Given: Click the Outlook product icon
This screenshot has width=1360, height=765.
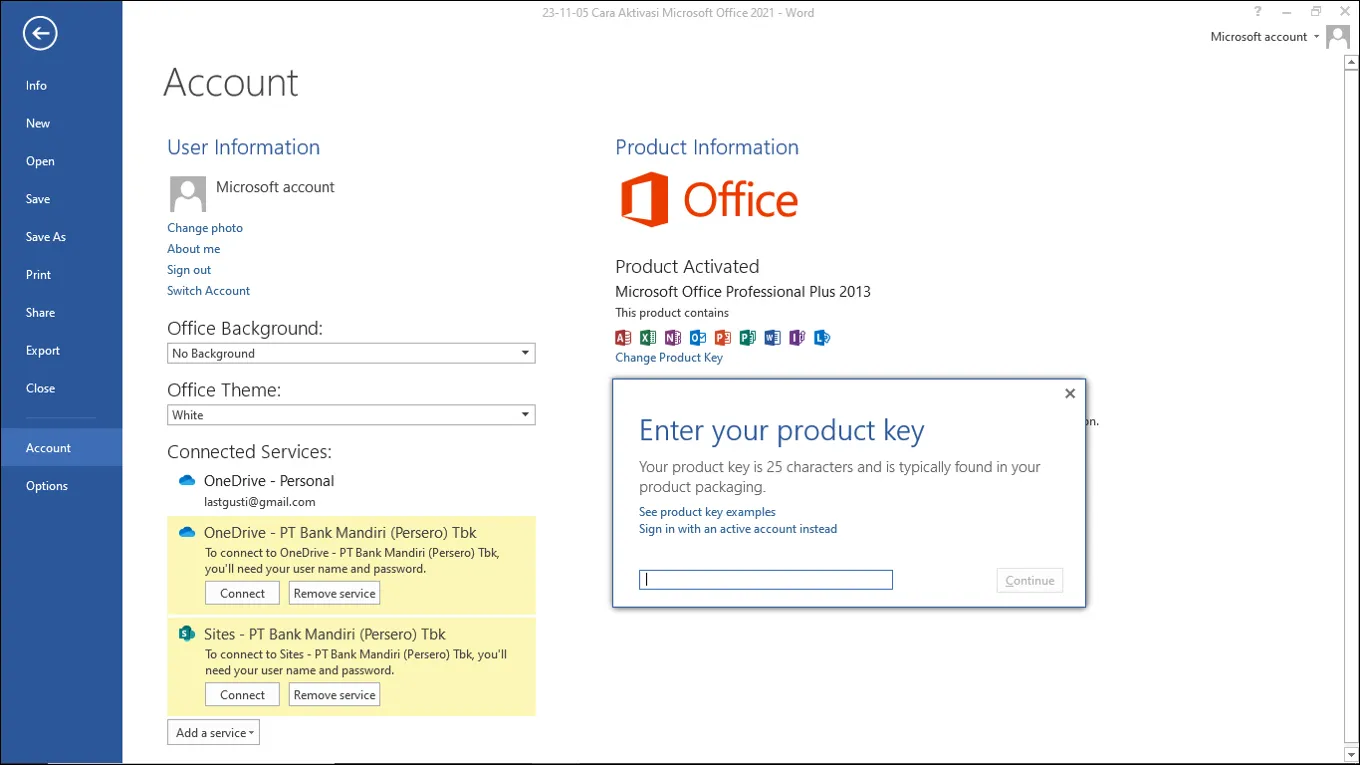Looking at the screenshot, I should click(698, 338).
